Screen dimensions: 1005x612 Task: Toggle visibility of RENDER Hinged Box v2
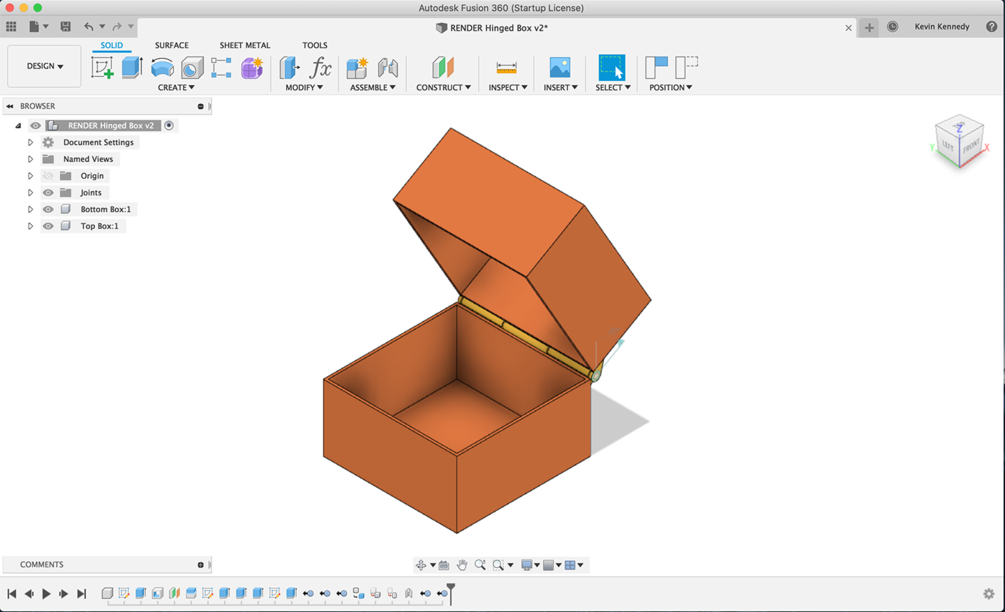coord(36,125)
